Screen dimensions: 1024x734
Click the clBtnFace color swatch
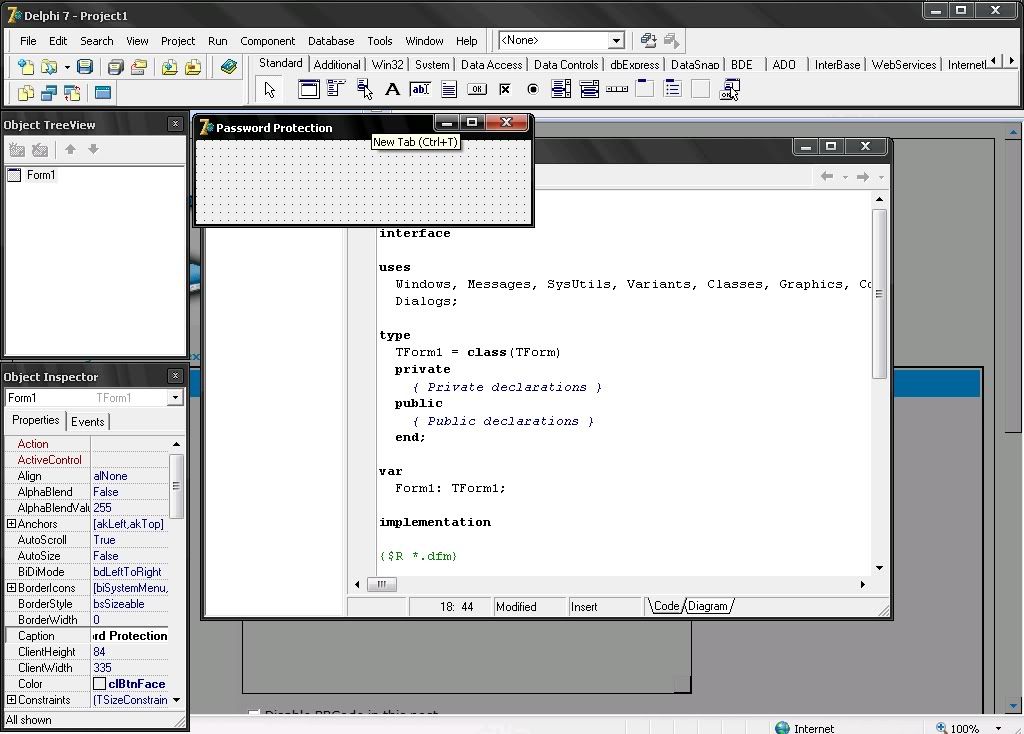[99, 684]
